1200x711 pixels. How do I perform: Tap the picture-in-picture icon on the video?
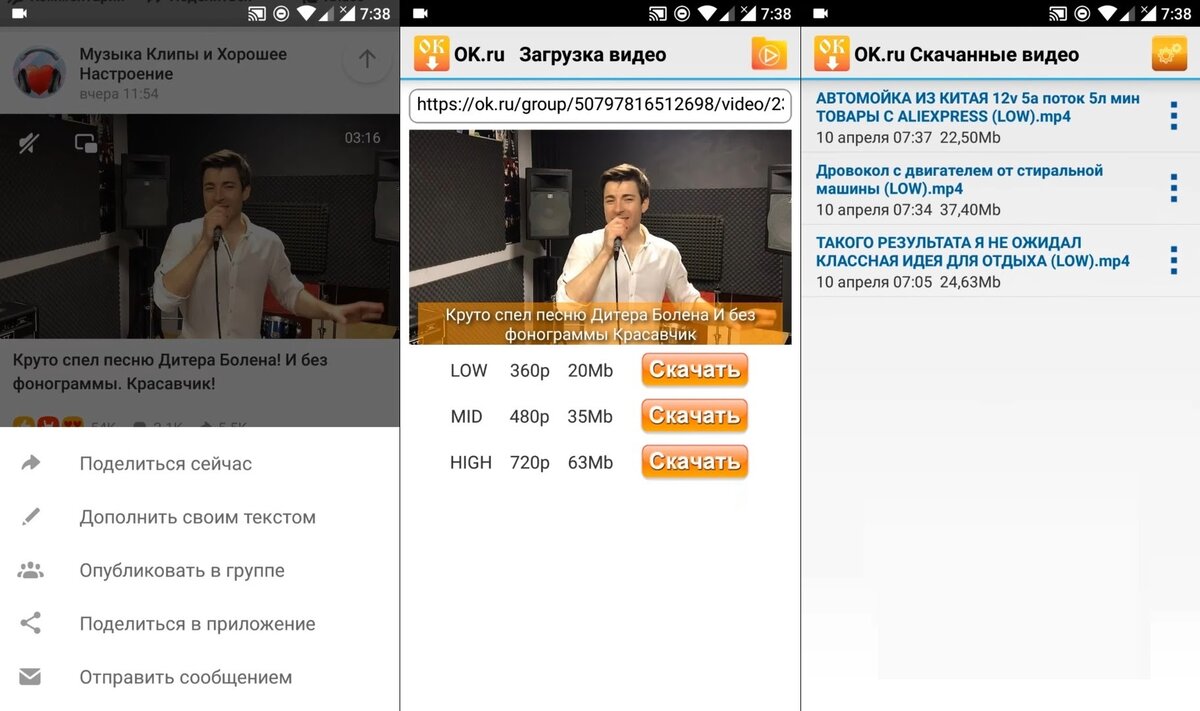(86, 143)
